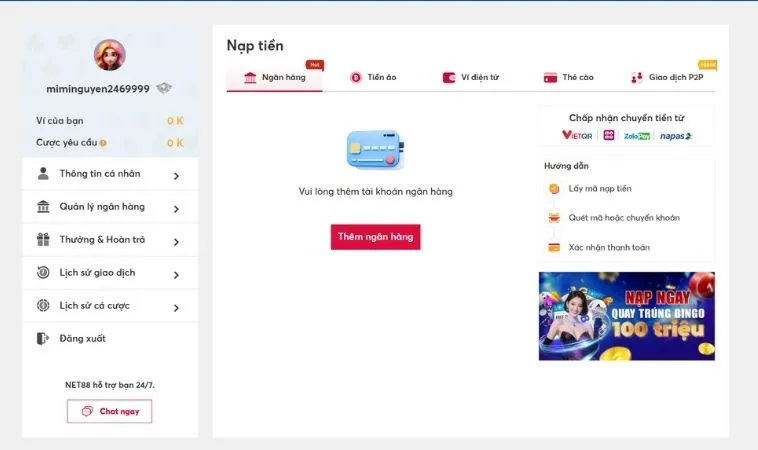Expand the Thông tin cá nhân chevron
Viewport: 758px width, 450px height.
pos(176,176)
